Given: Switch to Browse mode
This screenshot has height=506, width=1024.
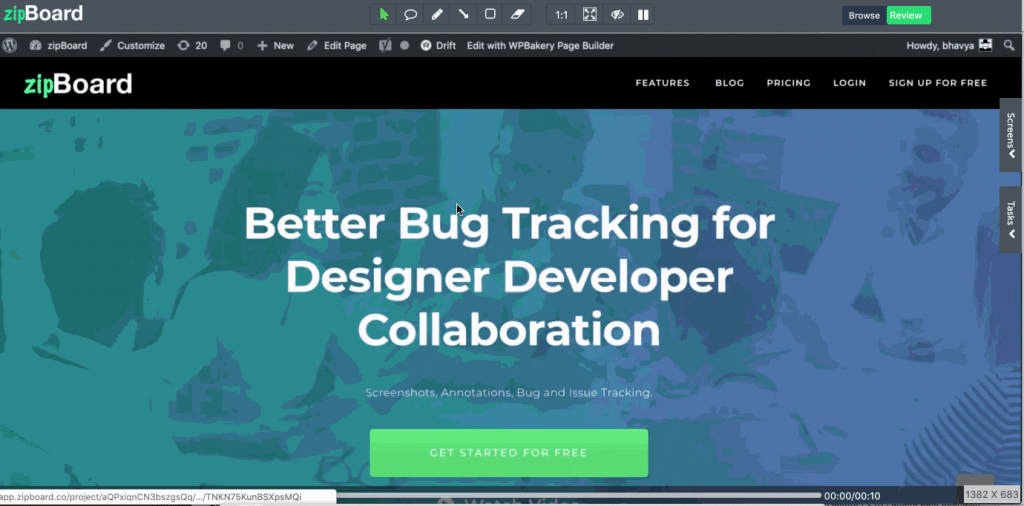Looking at the screenshot, I should pyautogui.click(x=864, y=16).
